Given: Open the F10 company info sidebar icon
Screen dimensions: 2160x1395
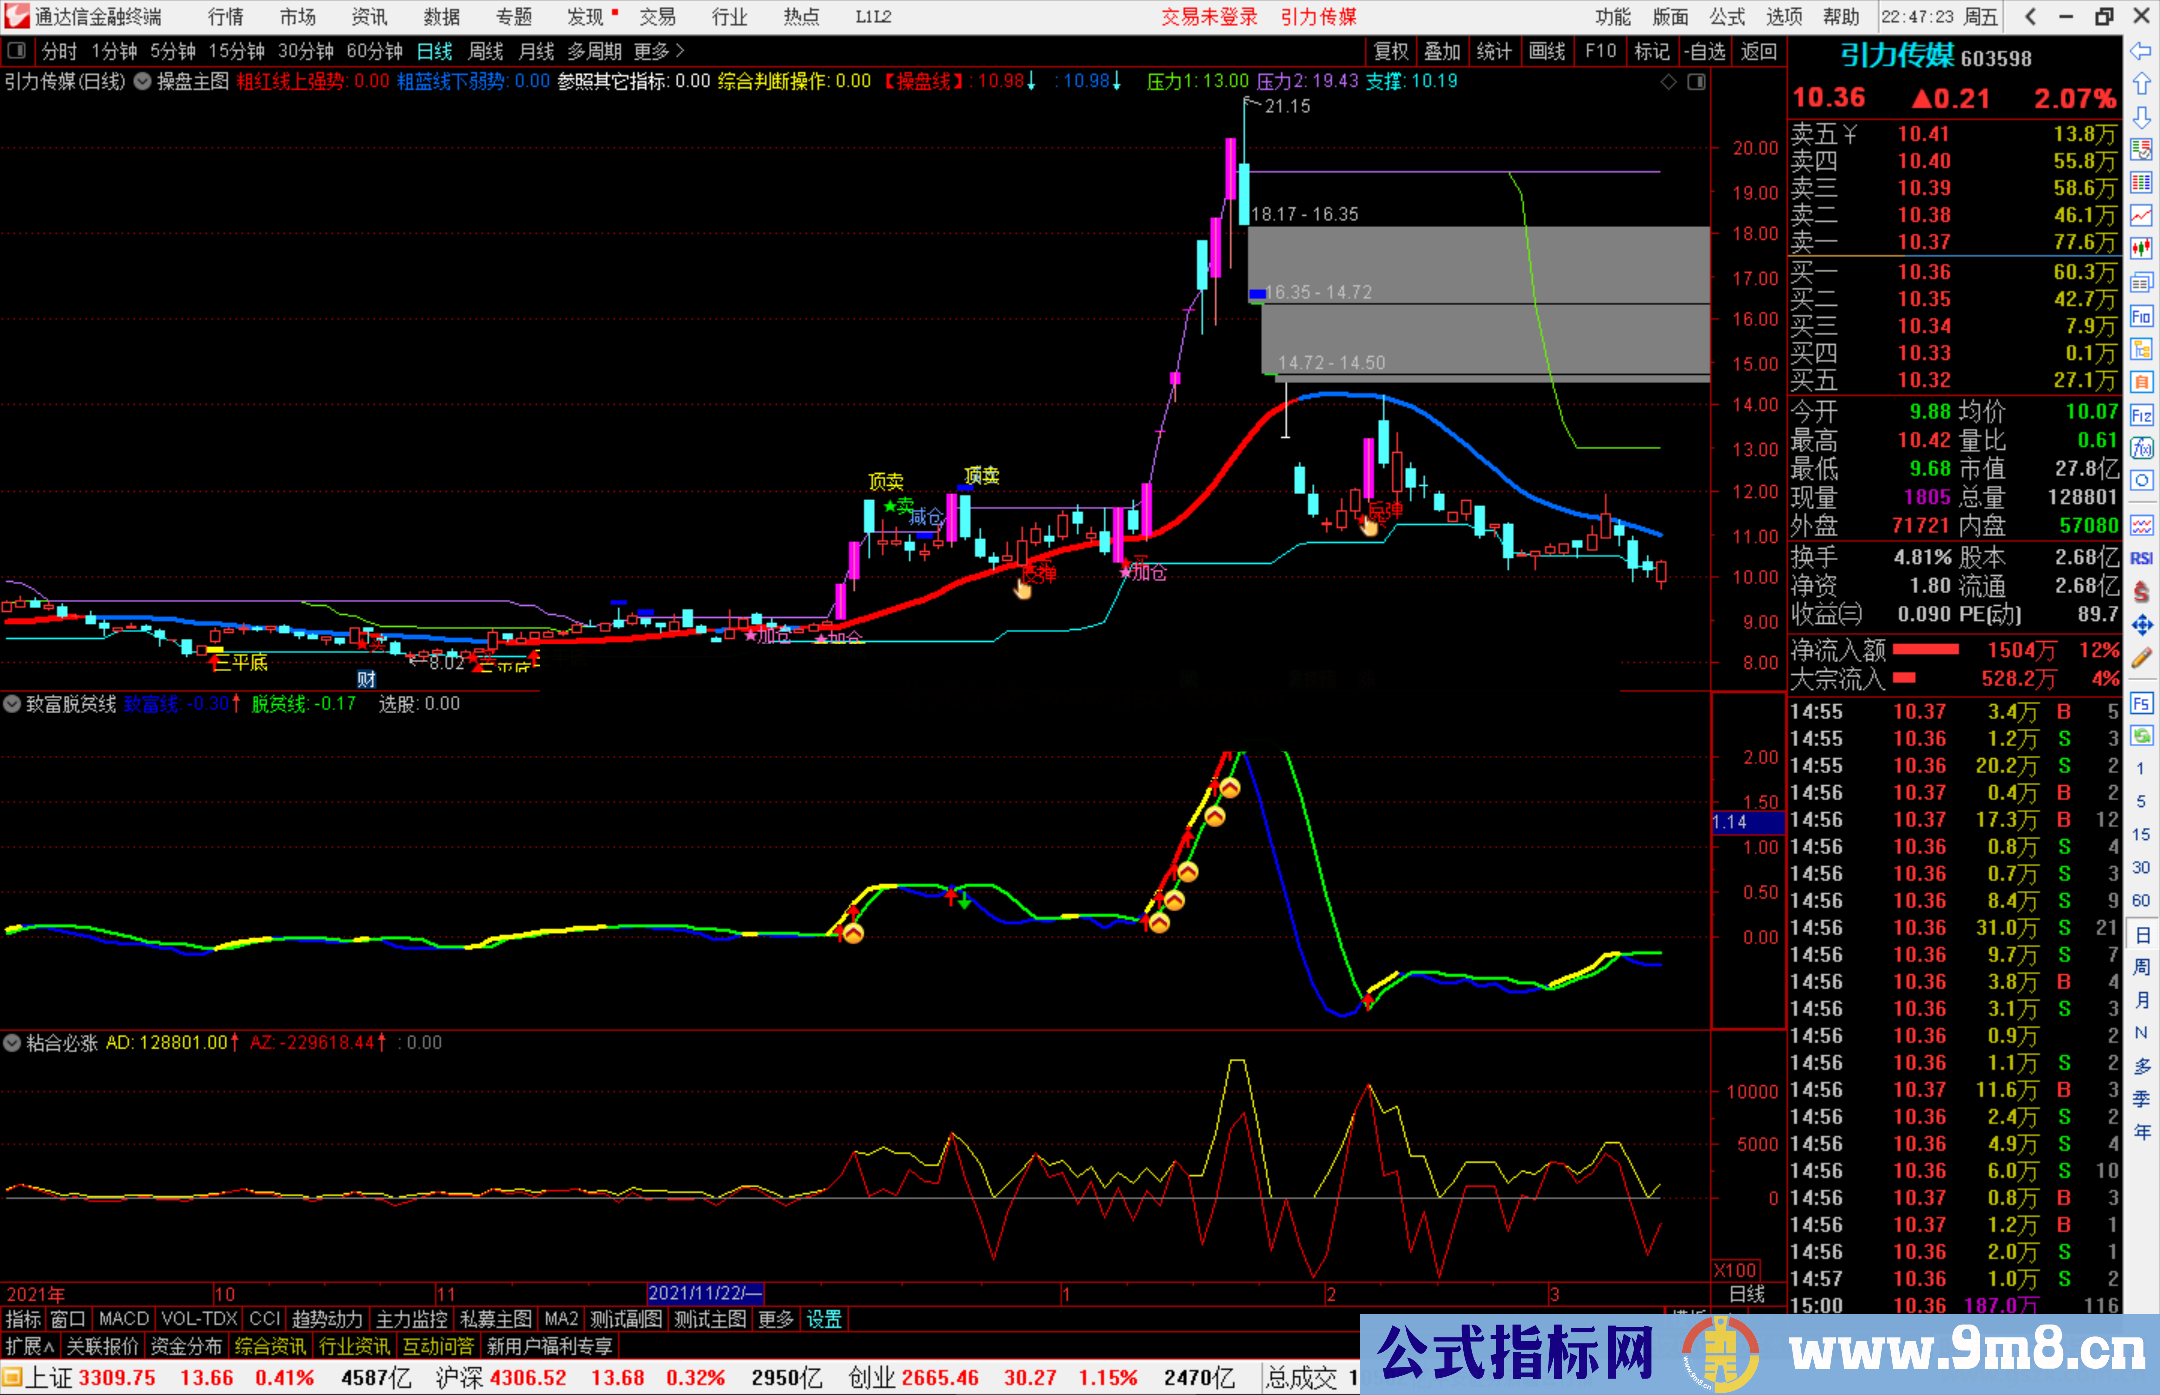Looking at the screenshot, I should 2141,317.
